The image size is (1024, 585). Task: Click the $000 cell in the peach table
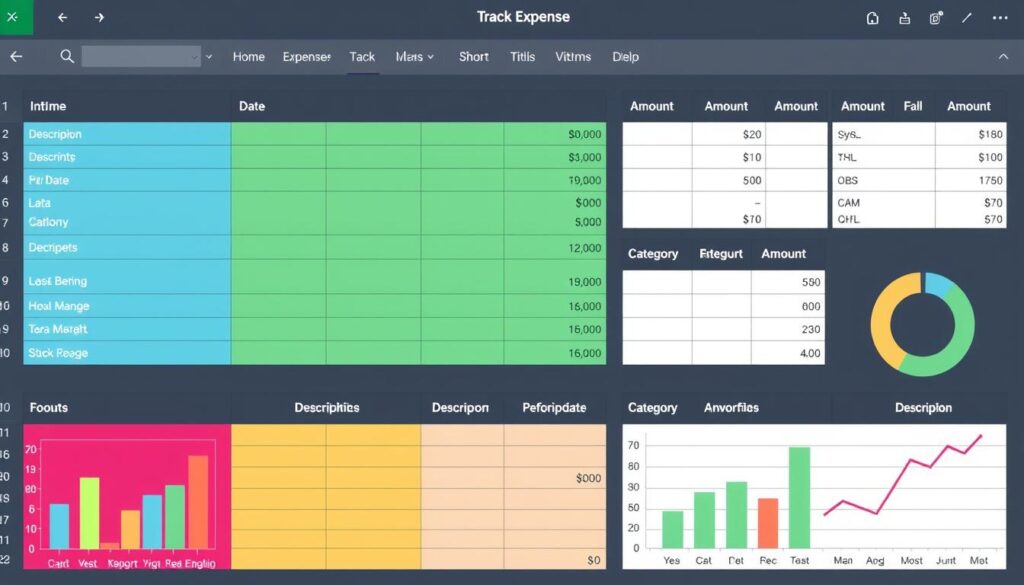tap(554, 478)
